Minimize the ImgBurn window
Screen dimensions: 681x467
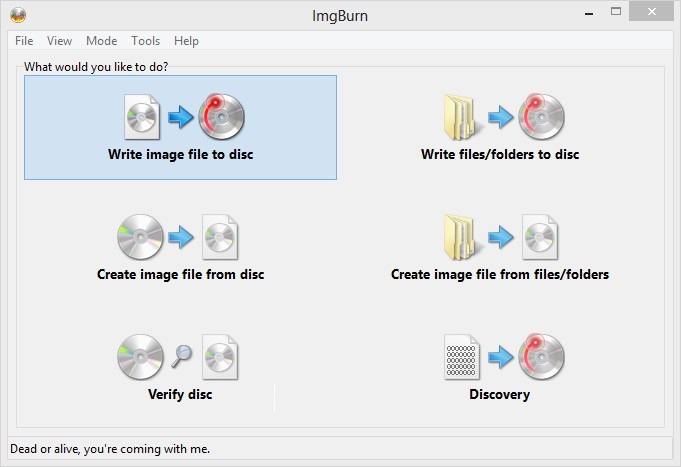coord(589,12)
